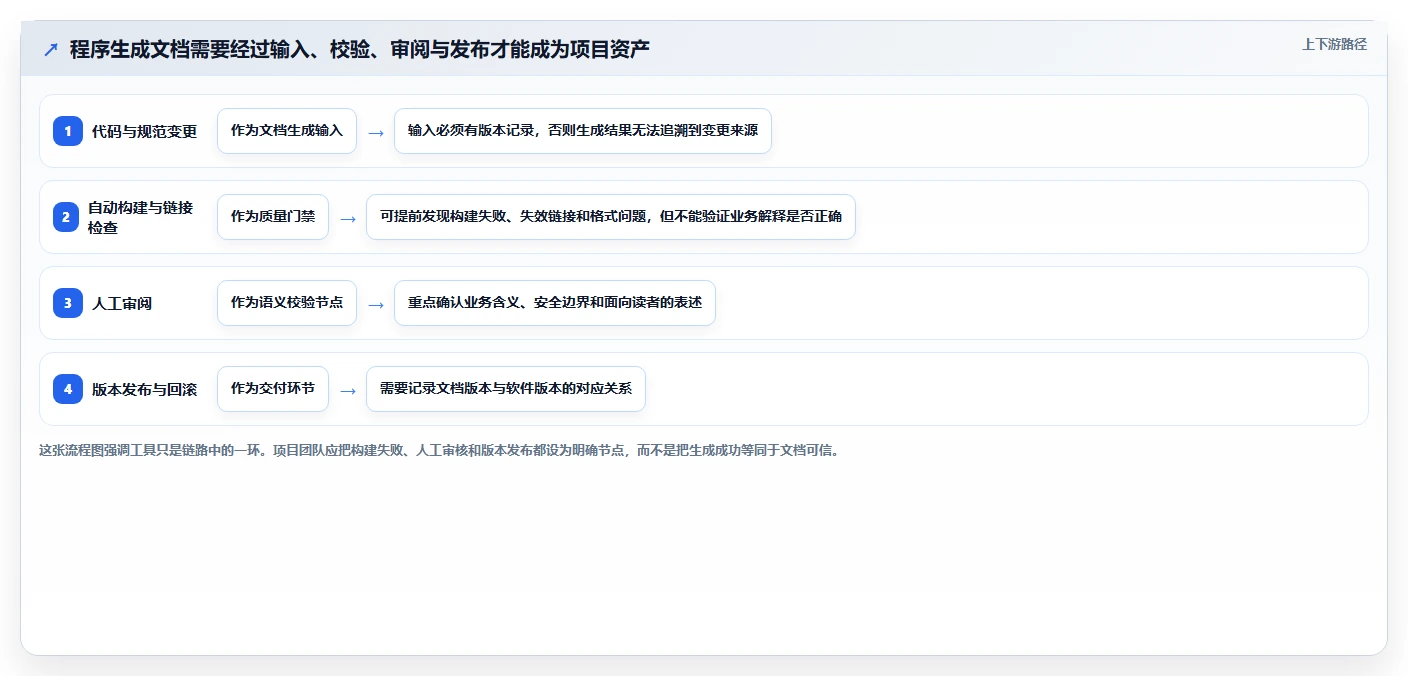Click the box starting with 重点确认业务含义
Image resolution: width=1408 pixels, height=676 pixels.
[555, 303]
